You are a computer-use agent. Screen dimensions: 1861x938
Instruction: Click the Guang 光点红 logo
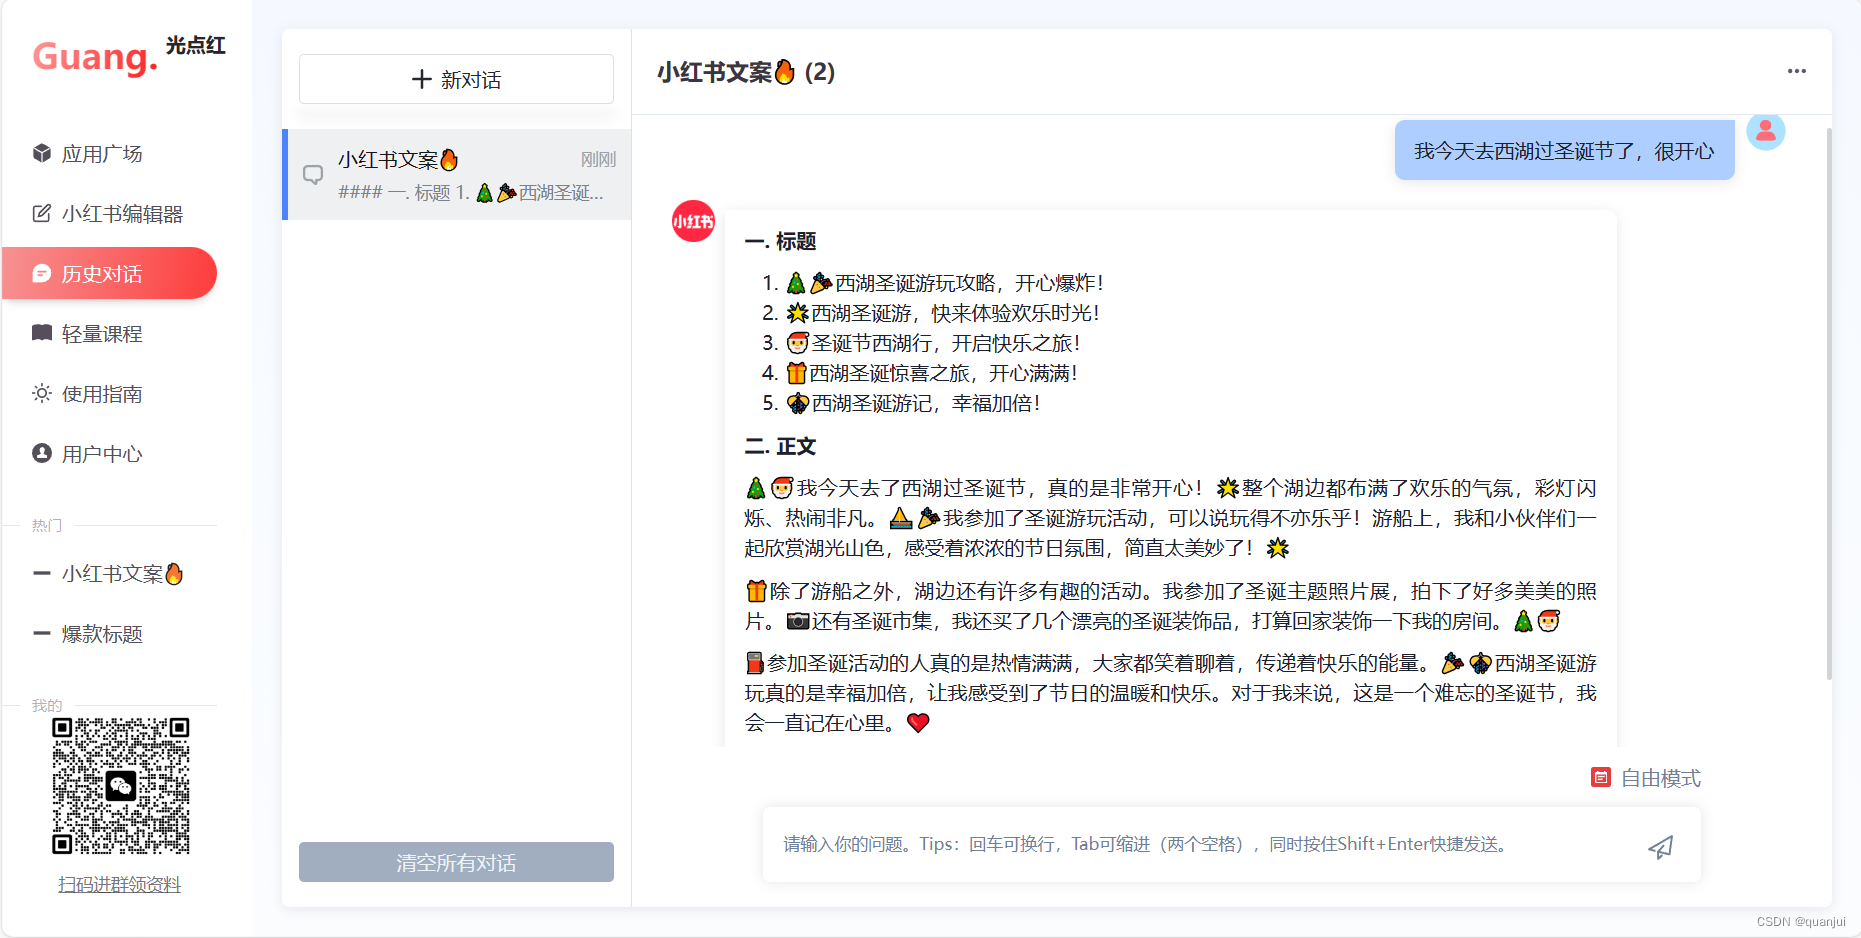pyautogui.click(x=129, y=56)
